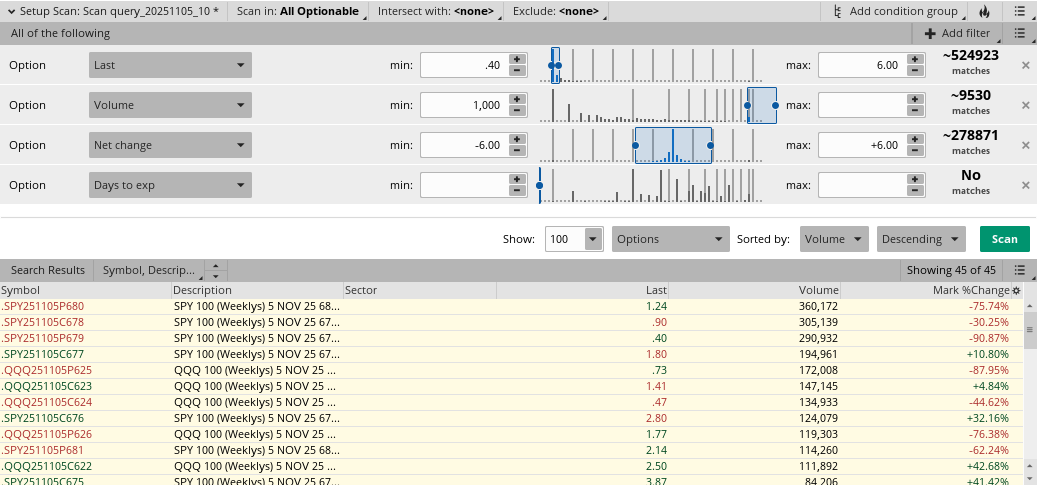
Task: Increase the Volume min value with plus
Action: tap(517, 99)
